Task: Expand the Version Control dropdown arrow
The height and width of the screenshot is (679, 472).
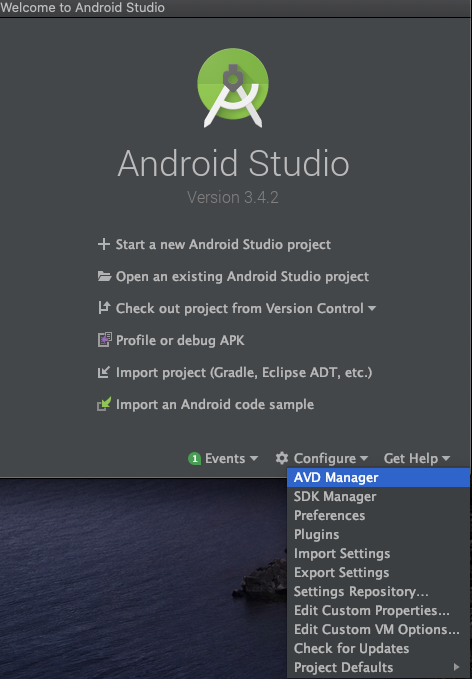Action: click(x=372, y=309)
